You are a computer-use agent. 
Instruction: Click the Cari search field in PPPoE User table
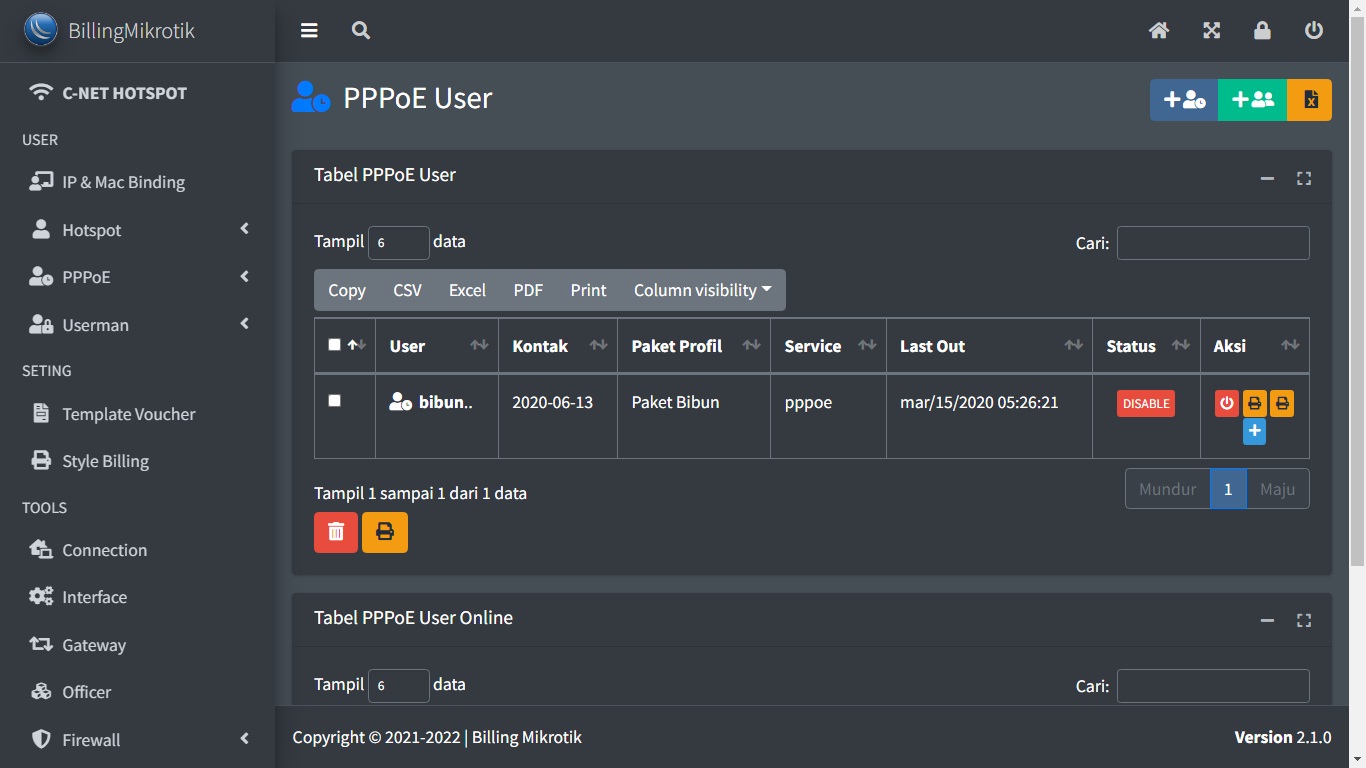pos(1212,243)
